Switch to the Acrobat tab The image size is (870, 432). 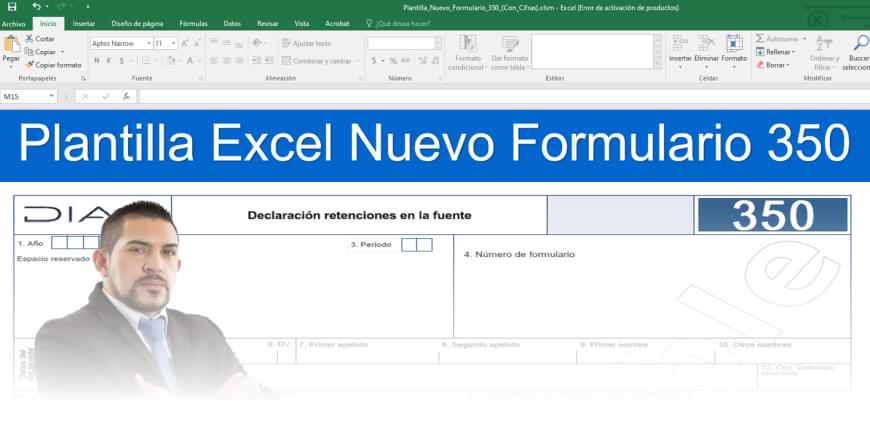coord(337,24)
